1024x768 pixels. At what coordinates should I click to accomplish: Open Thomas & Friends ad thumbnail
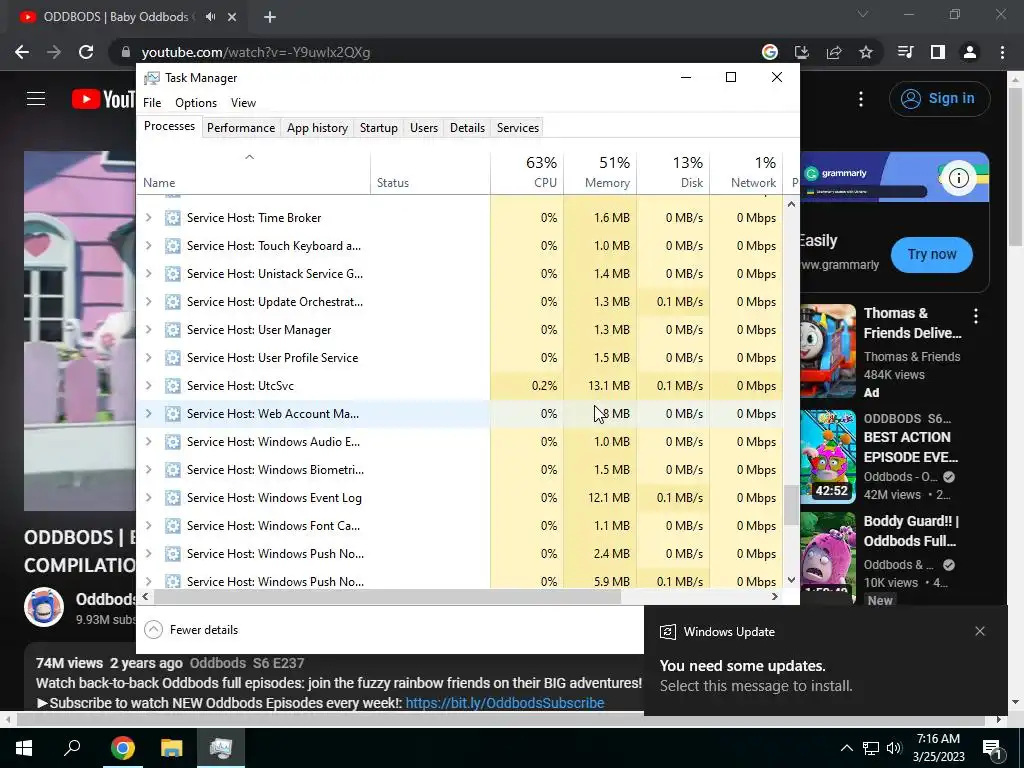[x=828, y=351]
